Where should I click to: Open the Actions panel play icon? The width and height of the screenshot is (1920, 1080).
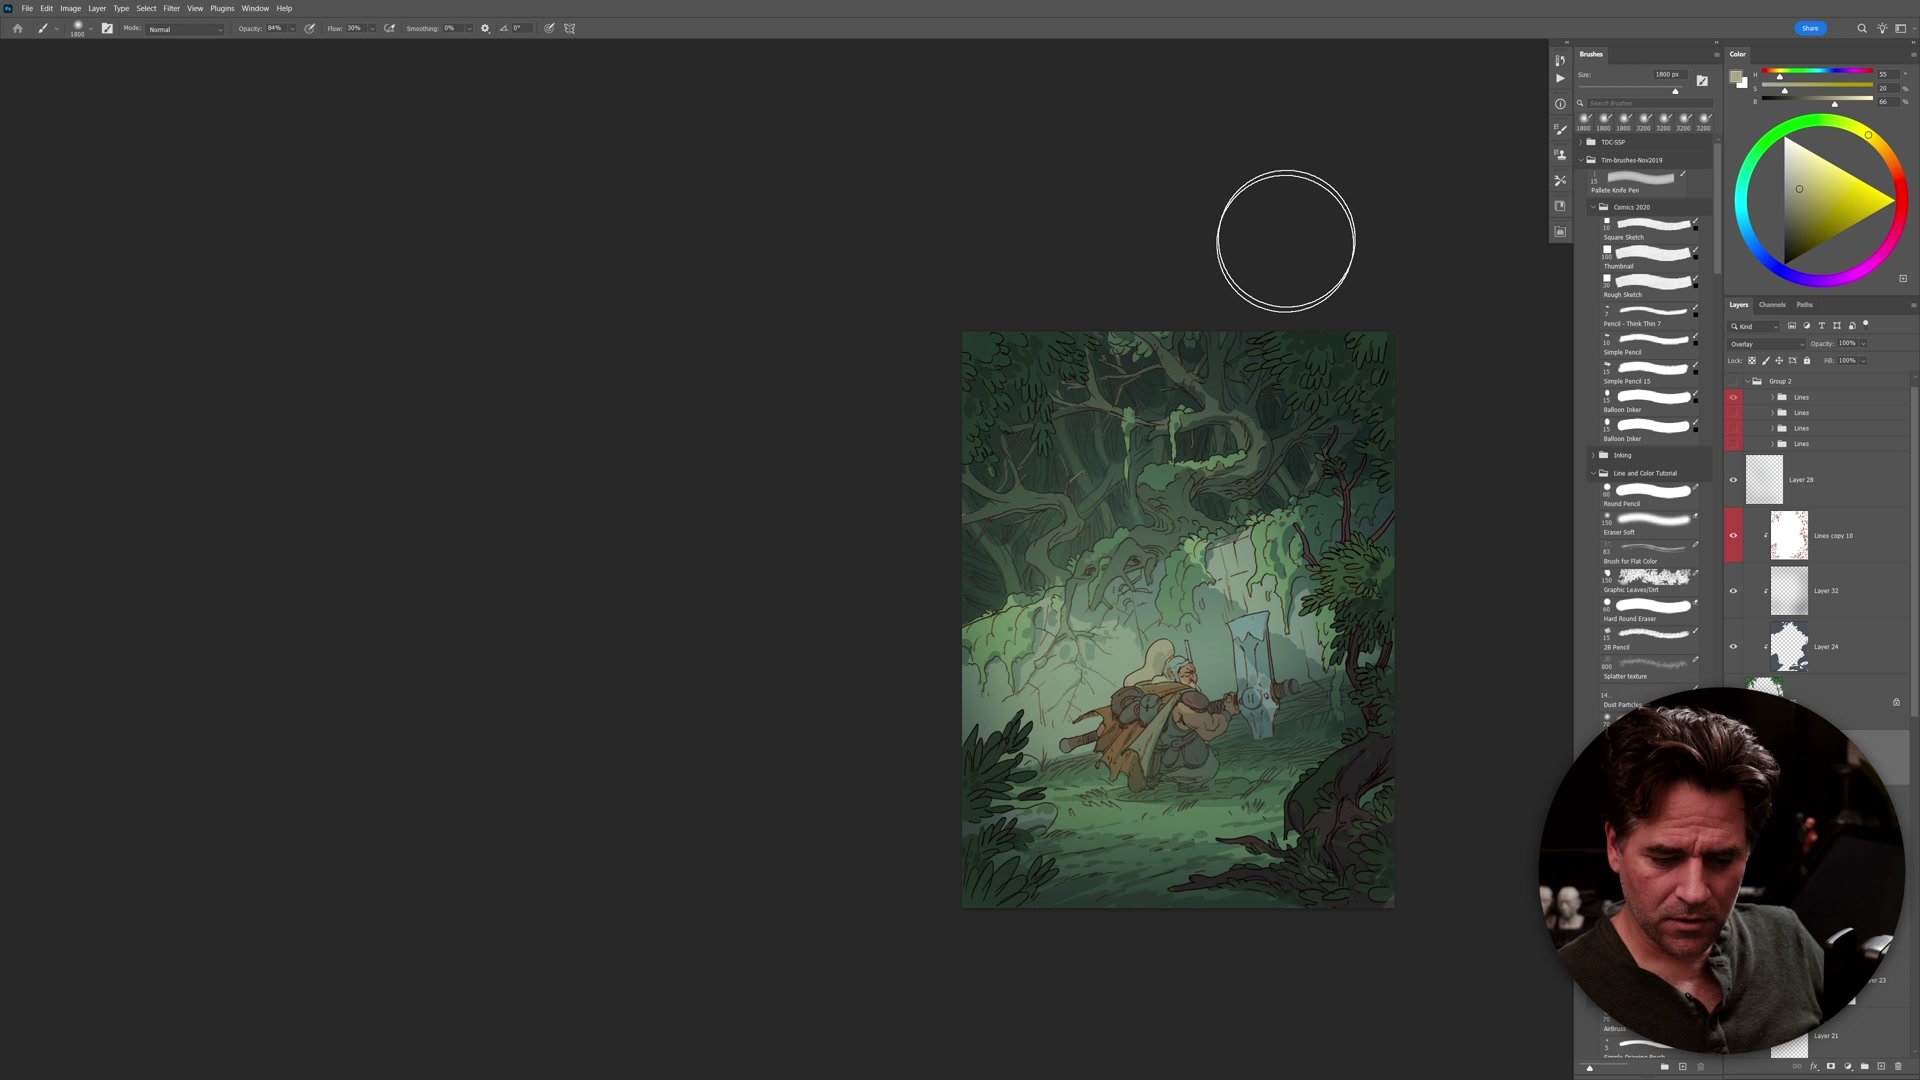coord(1560,78)
